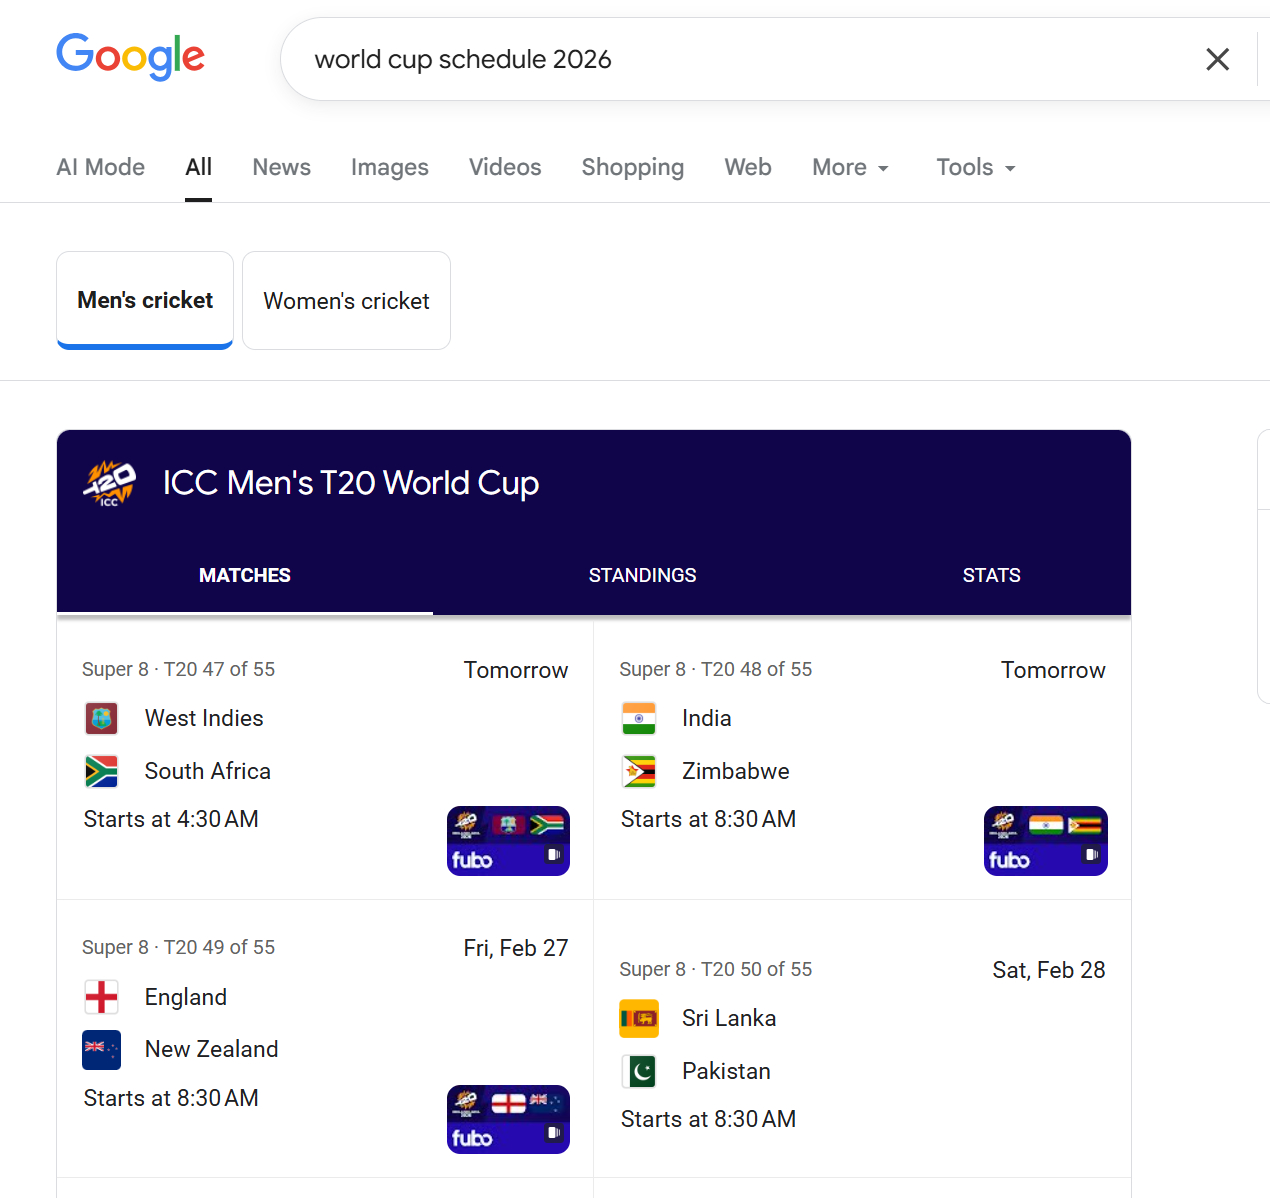Click the search query input field
Image resolution: width=1270 pixels, height=1198 pixels.
[740, 60]
